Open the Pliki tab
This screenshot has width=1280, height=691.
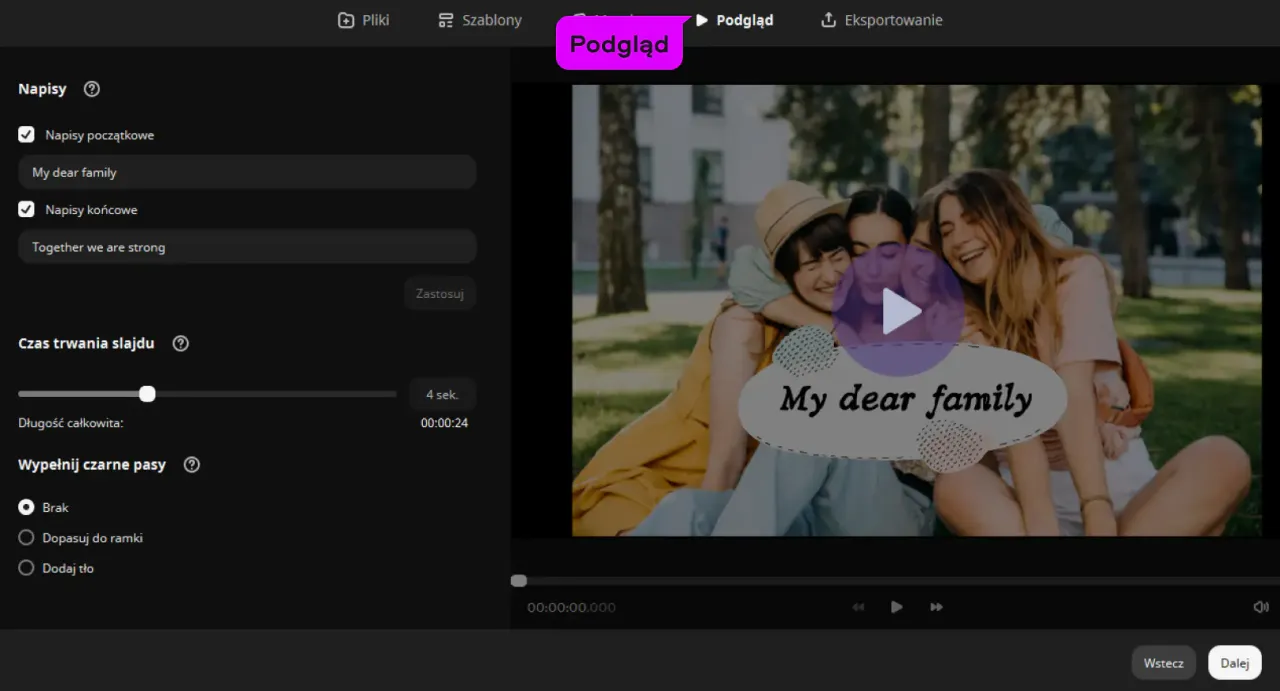(364, 20)
